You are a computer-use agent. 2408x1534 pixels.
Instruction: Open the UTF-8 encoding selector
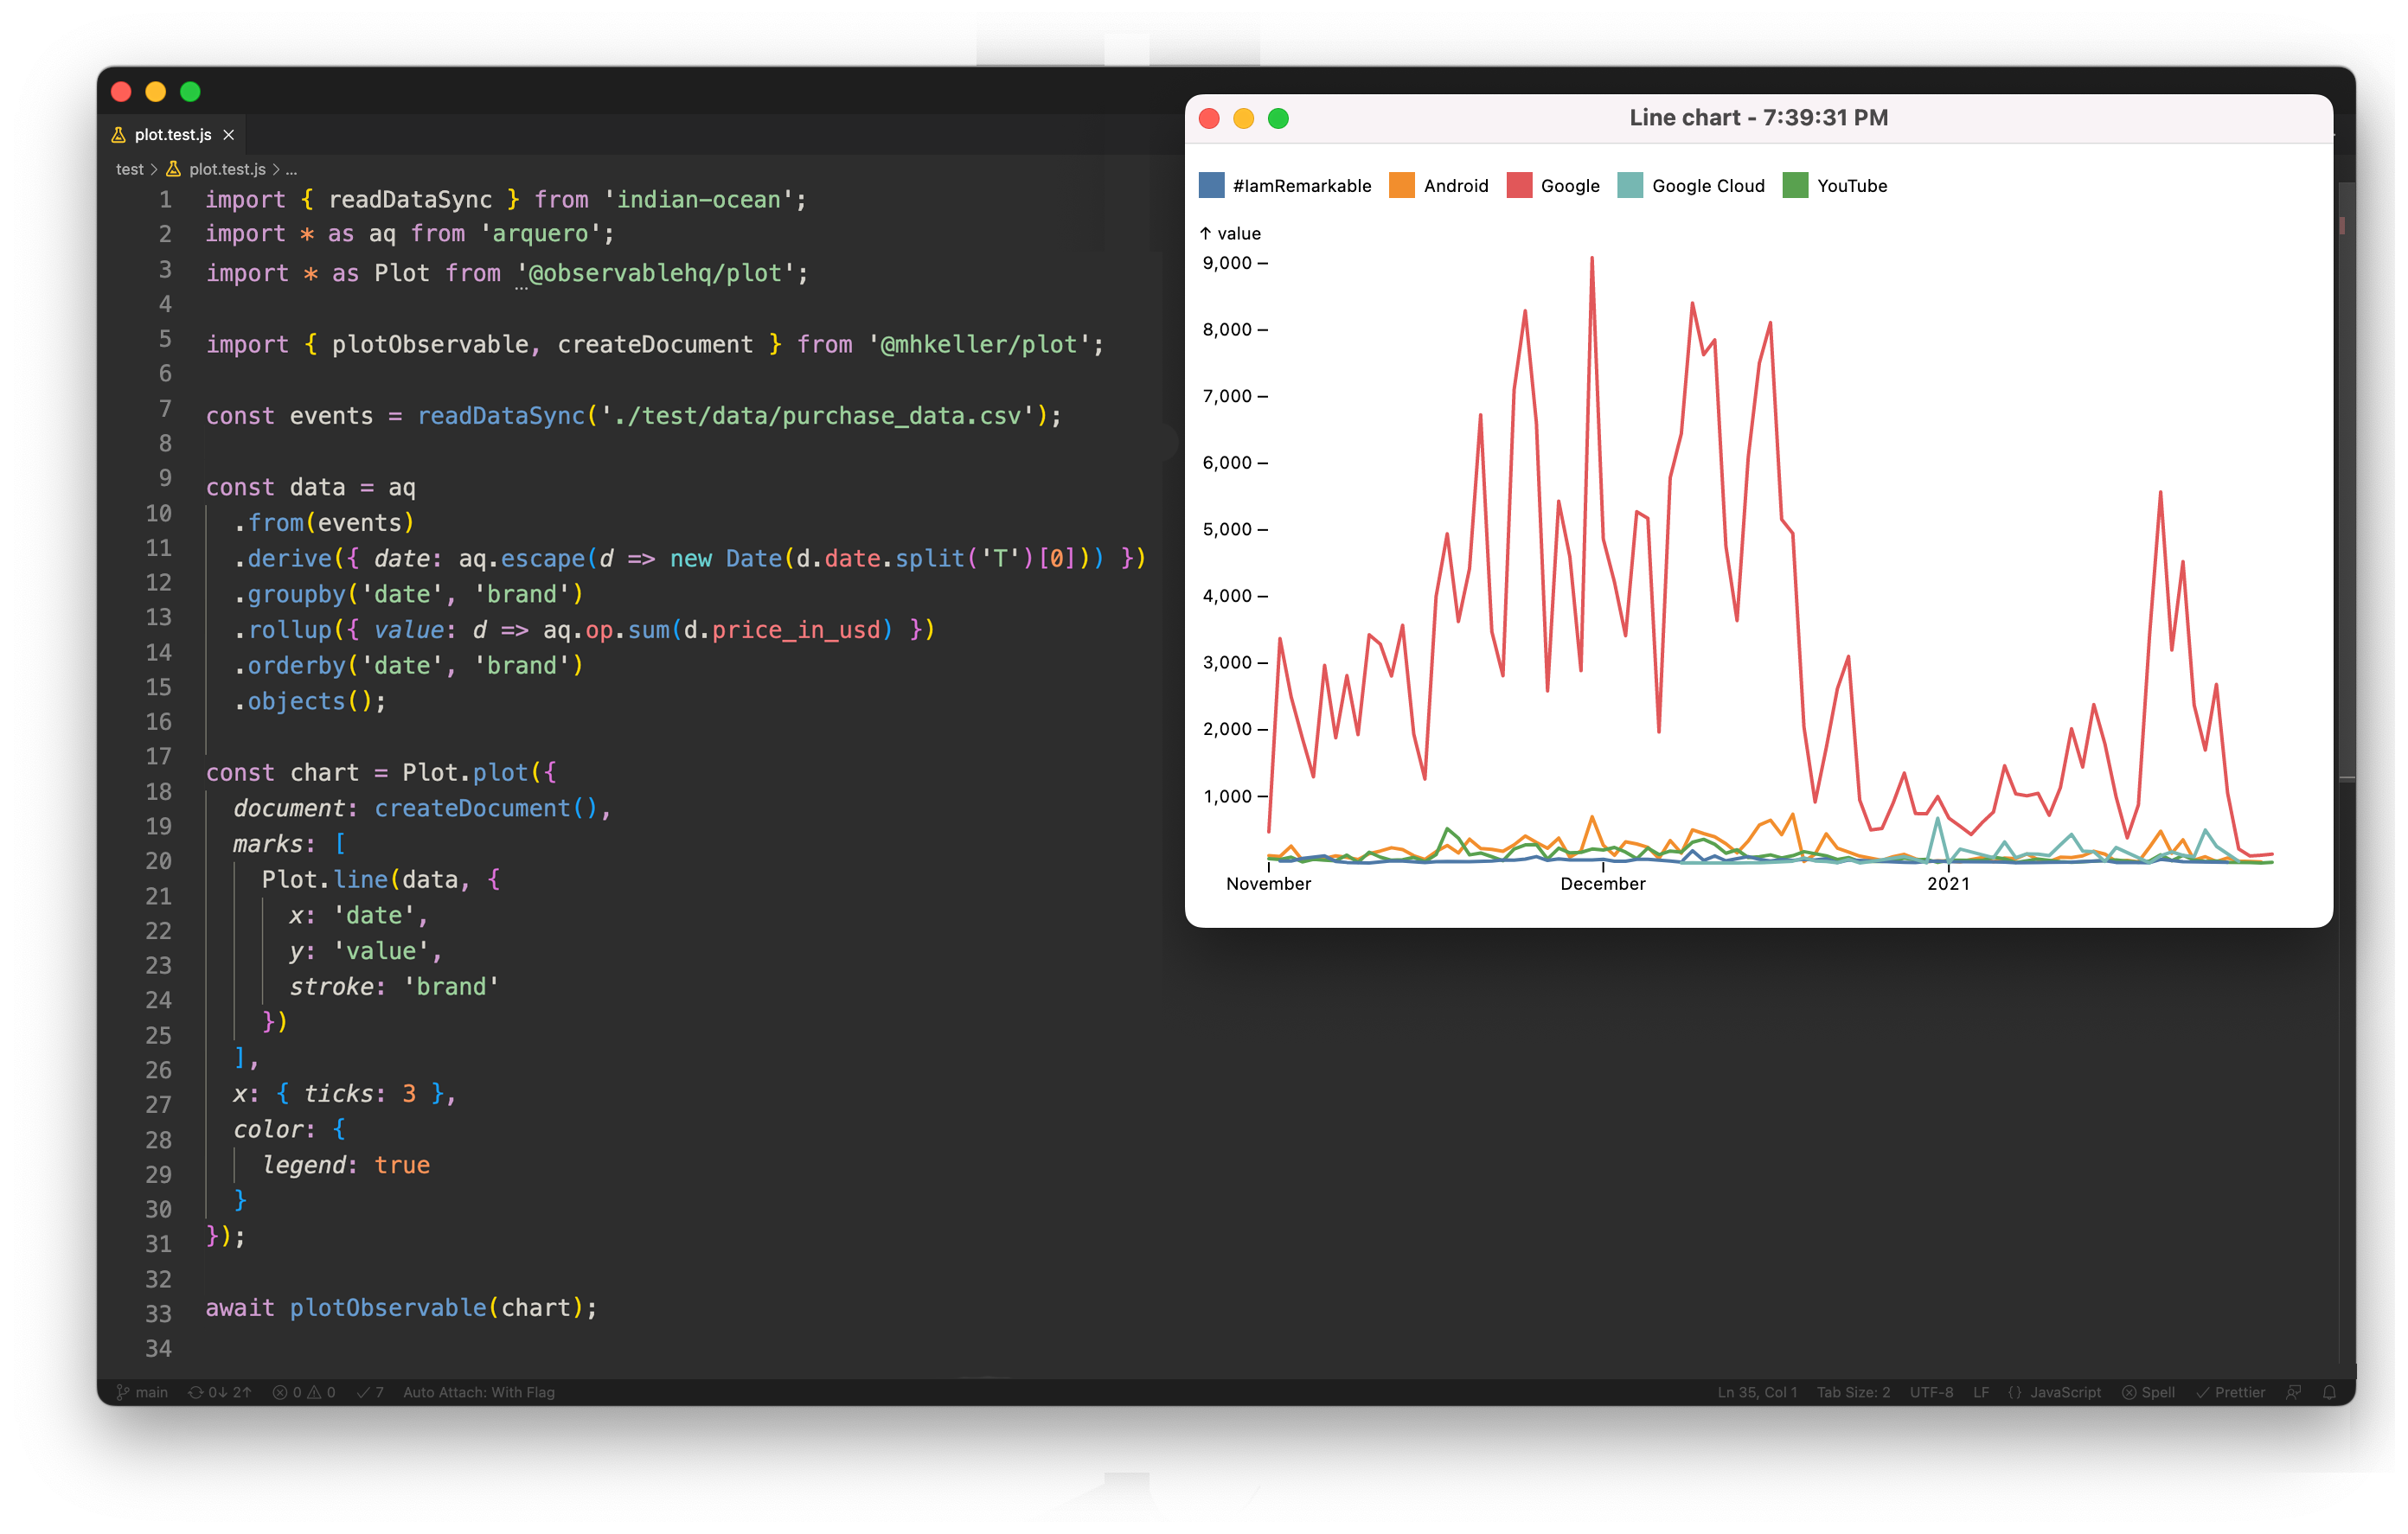tap(1931, 1392)
